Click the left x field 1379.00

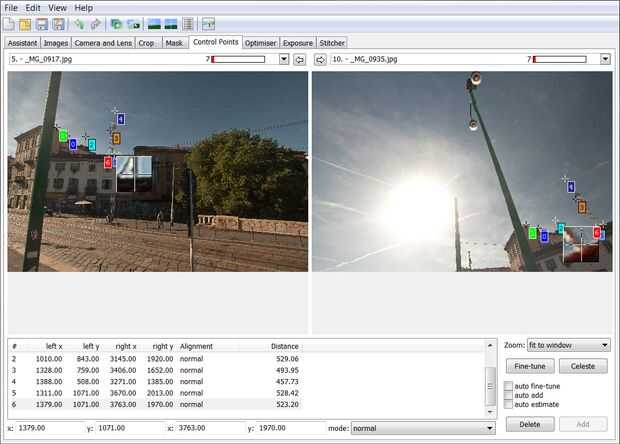pos(49,428)
